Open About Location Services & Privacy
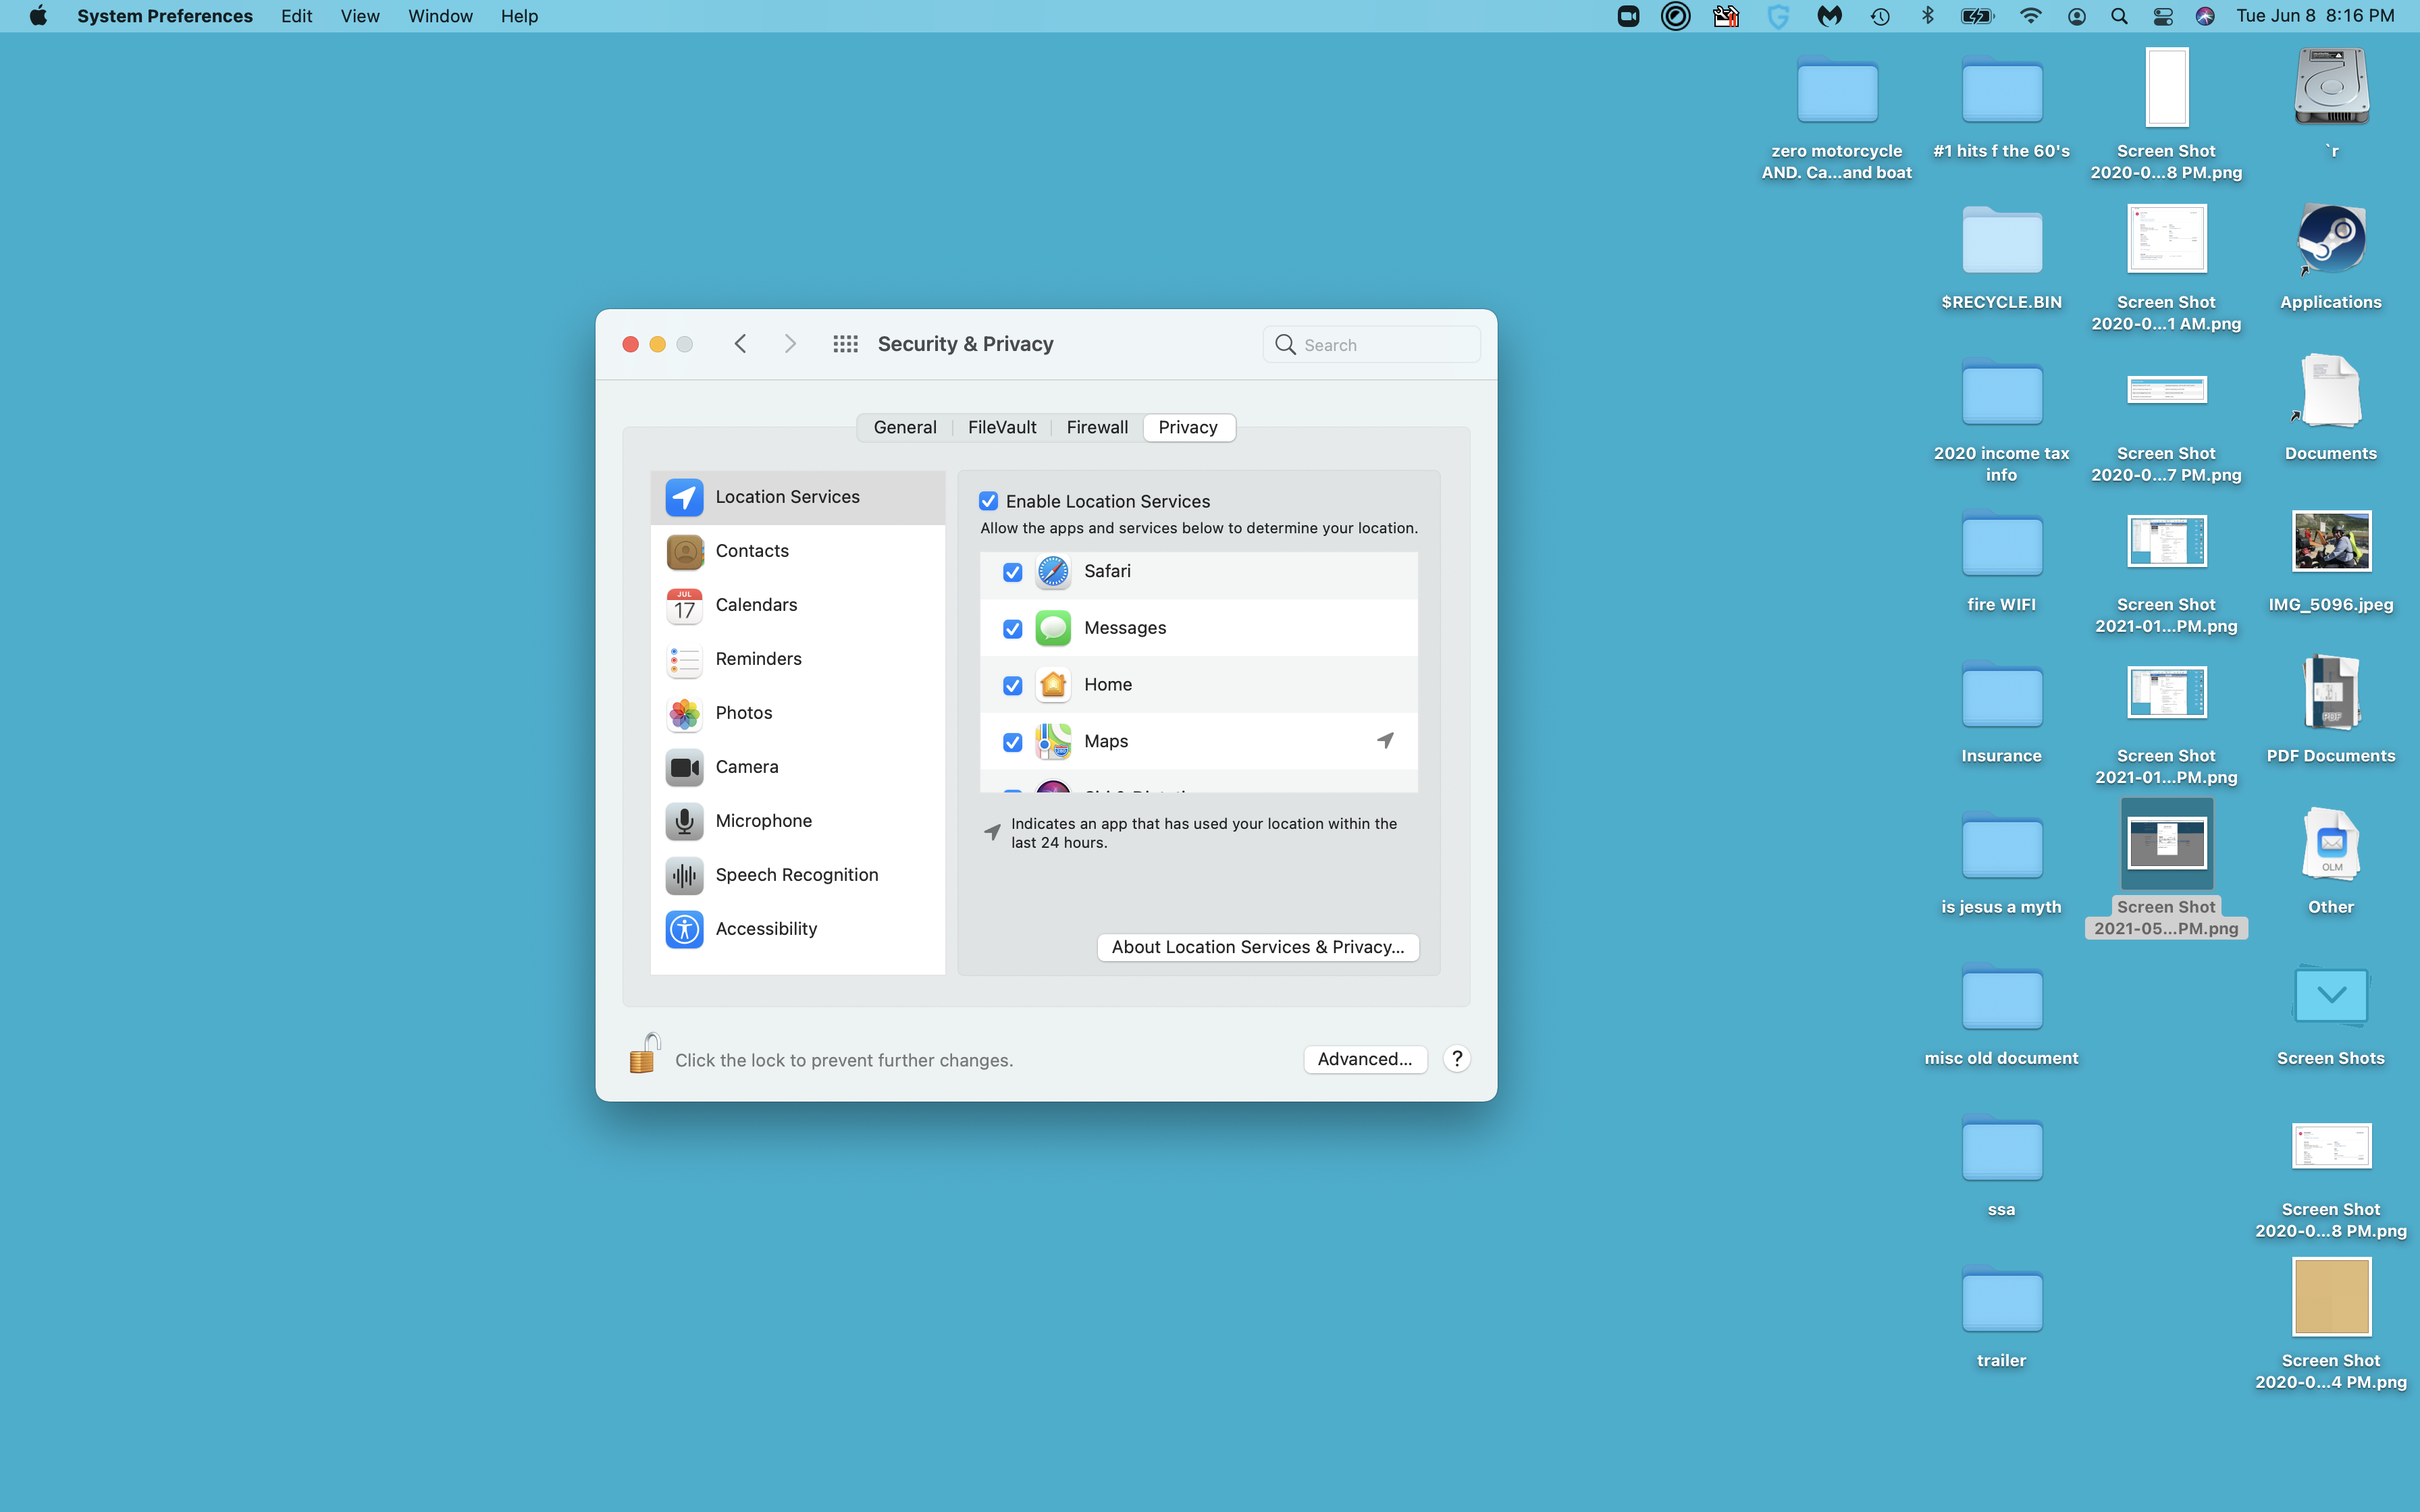 (x=1257, y=947)
